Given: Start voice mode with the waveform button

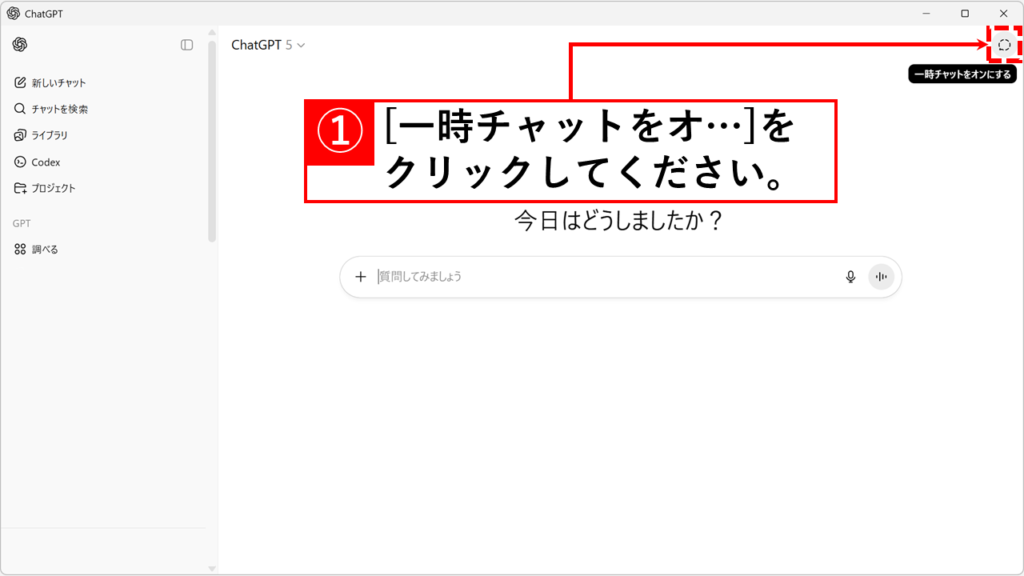Looking at the screenshot, I should [x=881, y=277].
